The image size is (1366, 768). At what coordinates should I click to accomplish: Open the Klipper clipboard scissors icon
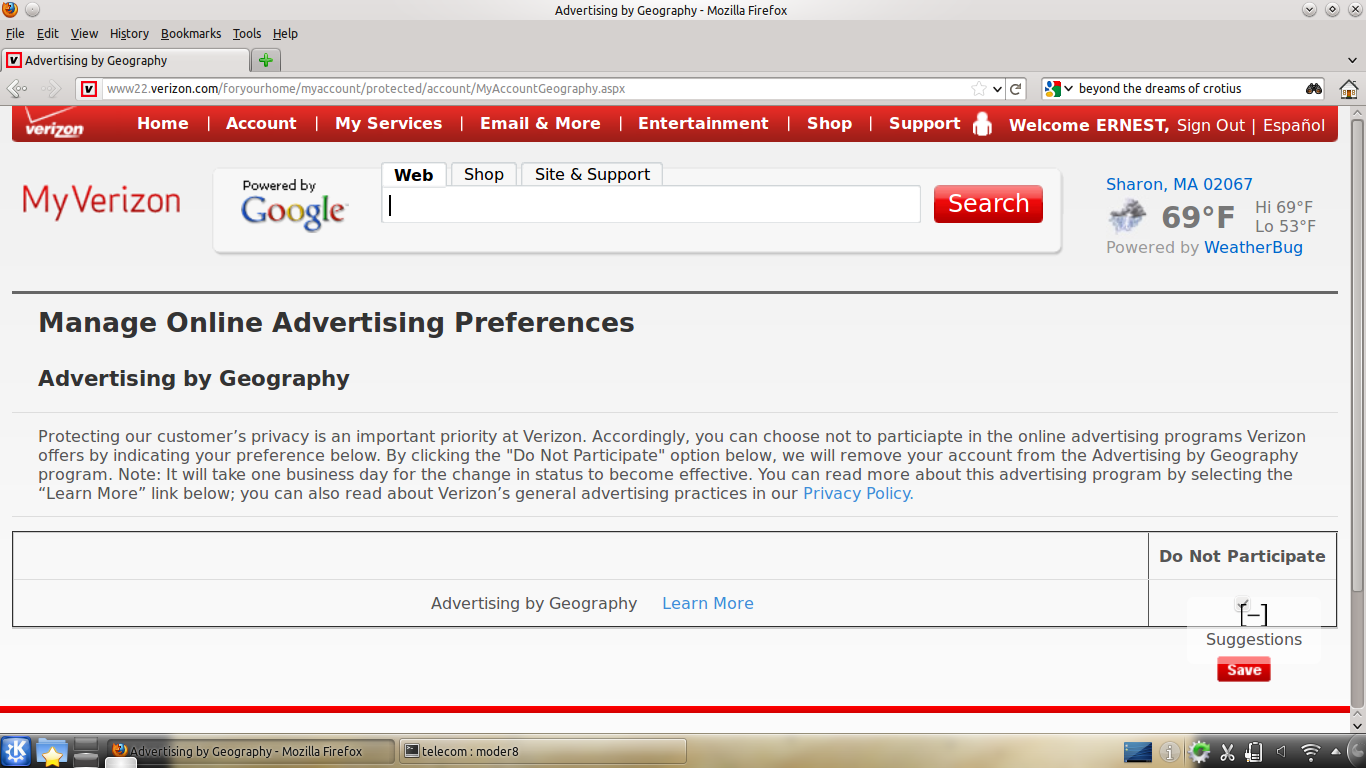click(x=1228, y=751)
